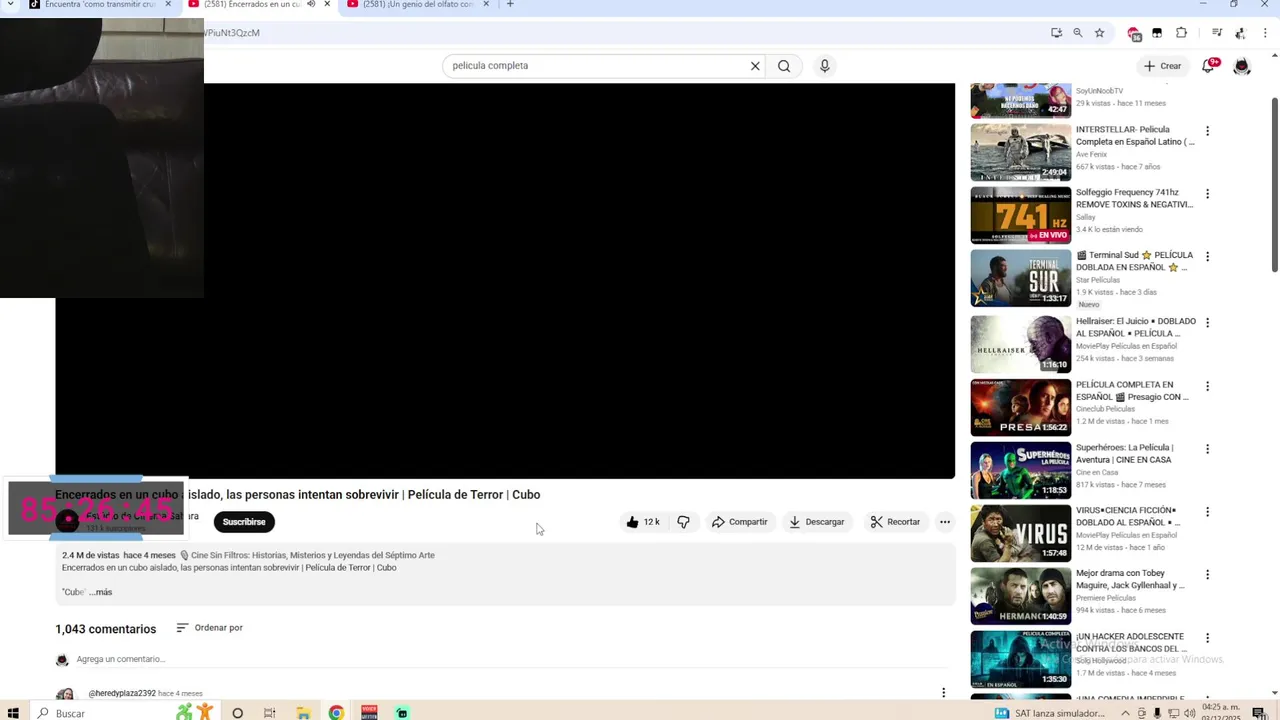Open the Recortar clip tool
1280x720 pixels.
895,522
